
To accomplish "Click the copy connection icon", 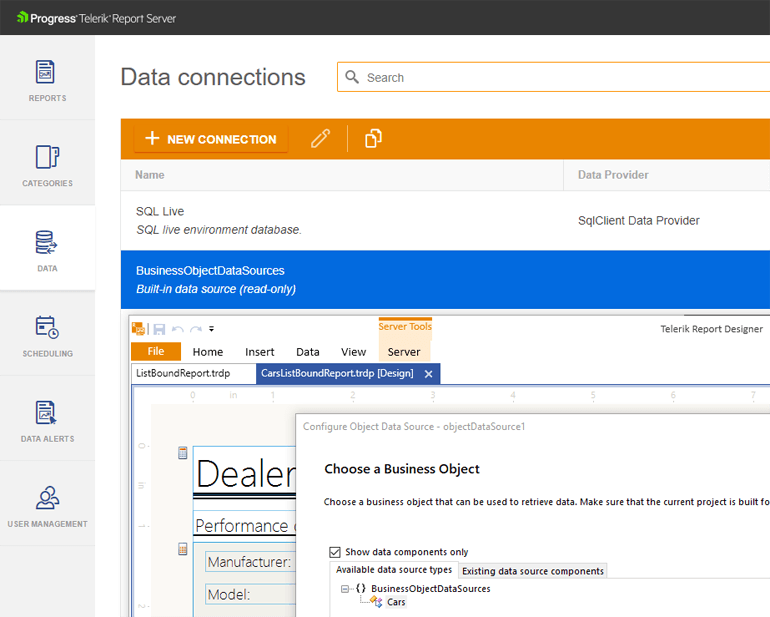I will coord(373,139).
